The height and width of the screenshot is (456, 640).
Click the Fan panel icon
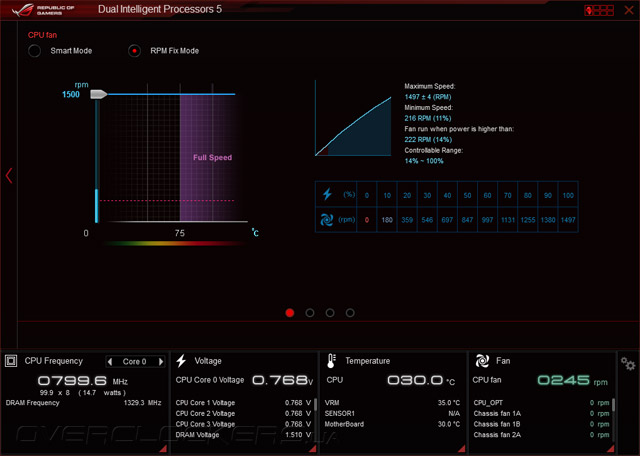tap(482, 361)
